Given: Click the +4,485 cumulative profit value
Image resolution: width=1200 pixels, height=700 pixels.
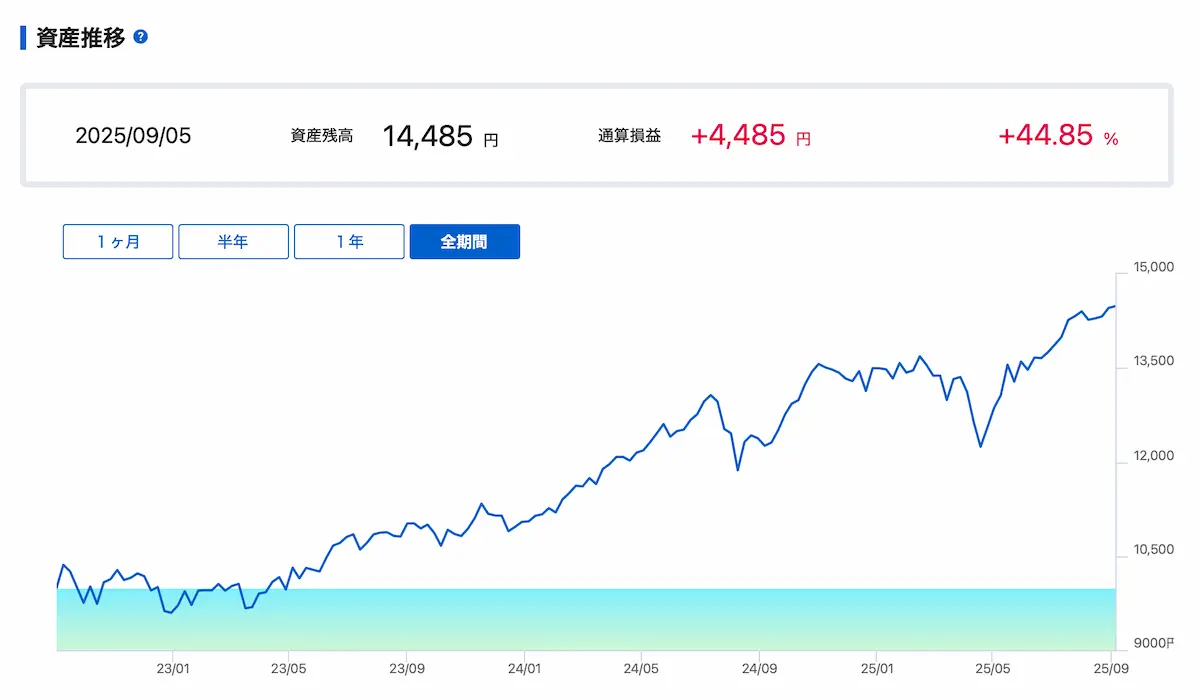Looking at the screenshot, I should [738, 136].
